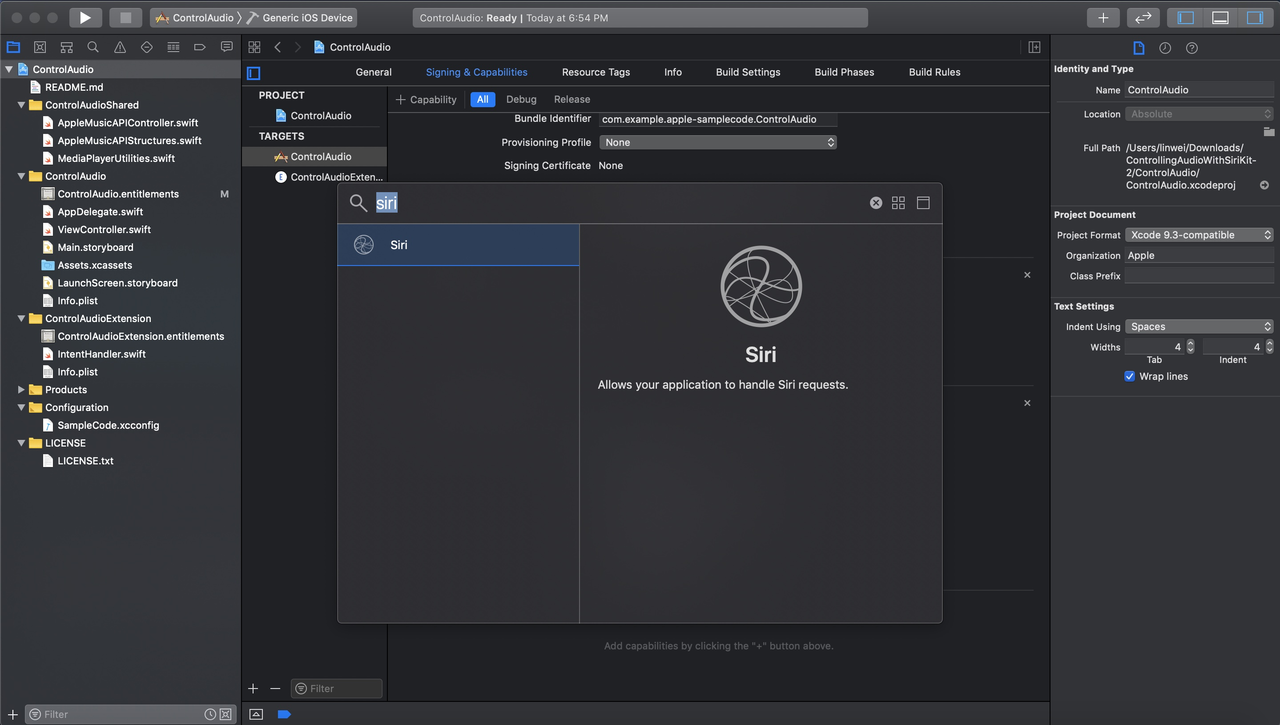The width and height of the screenshot is (1280, 725).
Task: Stop the running task
Action: click(125, 17)
